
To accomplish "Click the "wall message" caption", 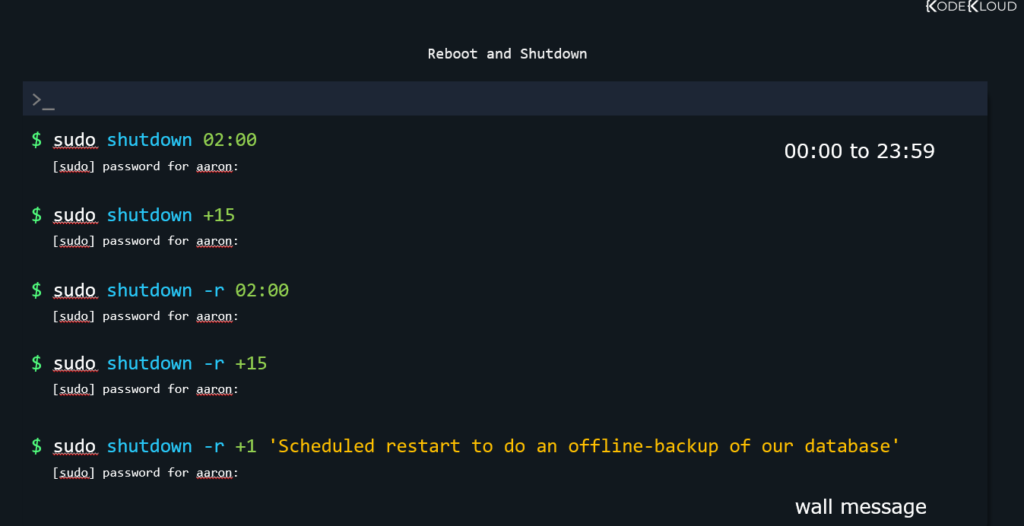I will (860, 507).
